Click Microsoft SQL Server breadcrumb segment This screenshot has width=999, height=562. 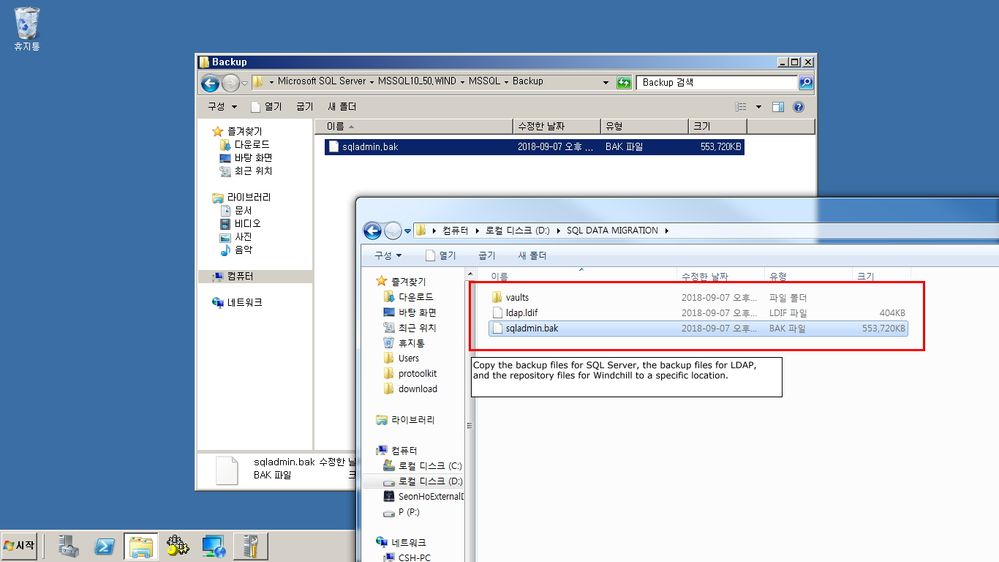tap(321, 82)
